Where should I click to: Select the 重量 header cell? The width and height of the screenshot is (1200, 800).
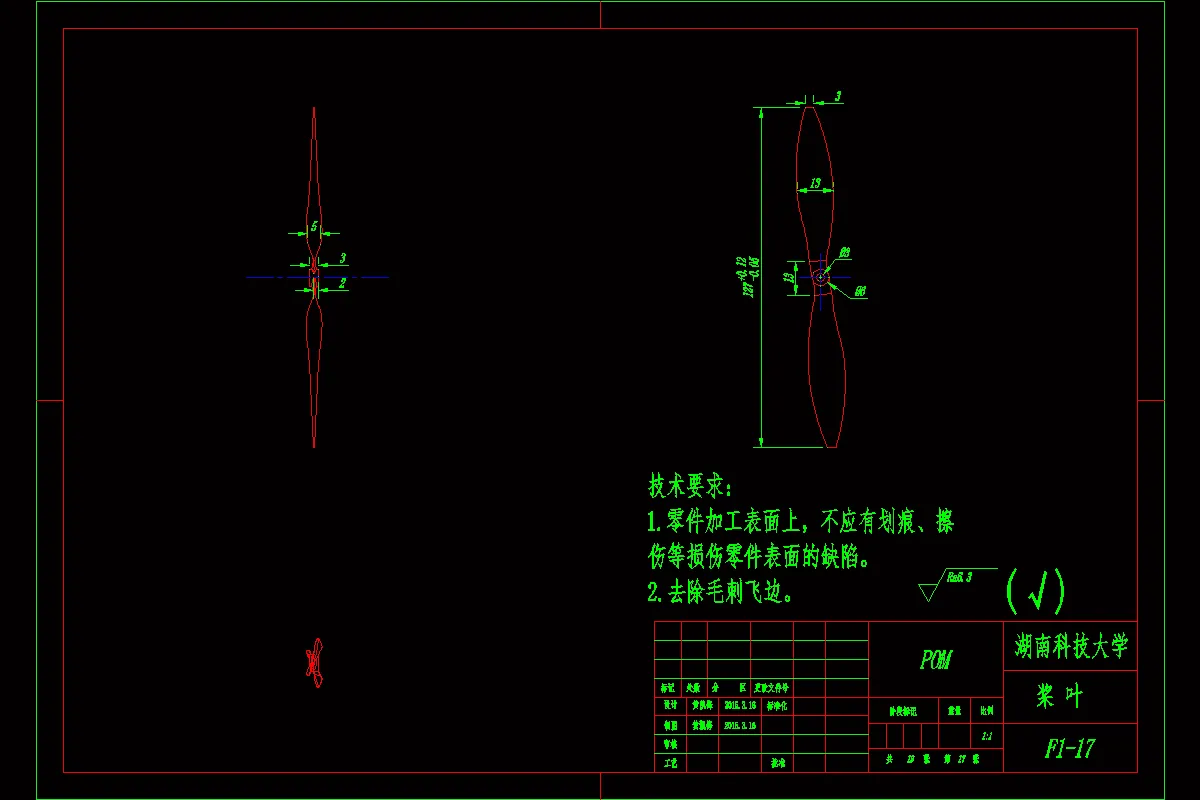(954, 711)
